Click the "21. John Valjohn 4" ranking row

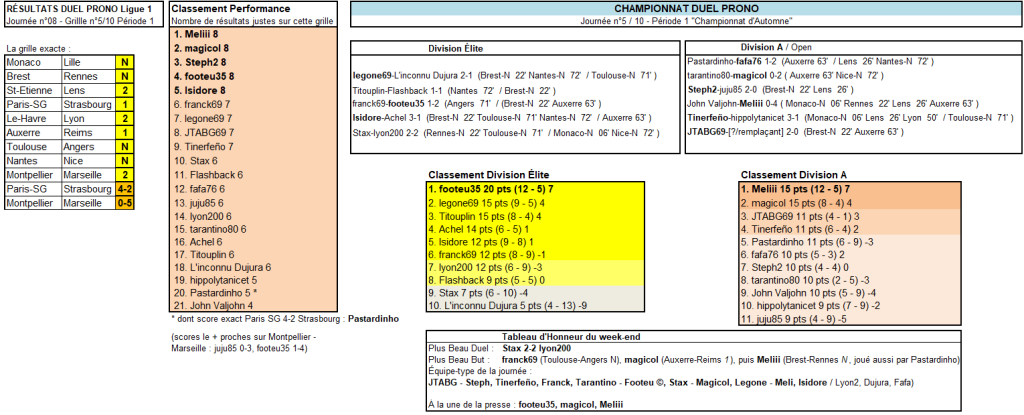coord(213,306)
